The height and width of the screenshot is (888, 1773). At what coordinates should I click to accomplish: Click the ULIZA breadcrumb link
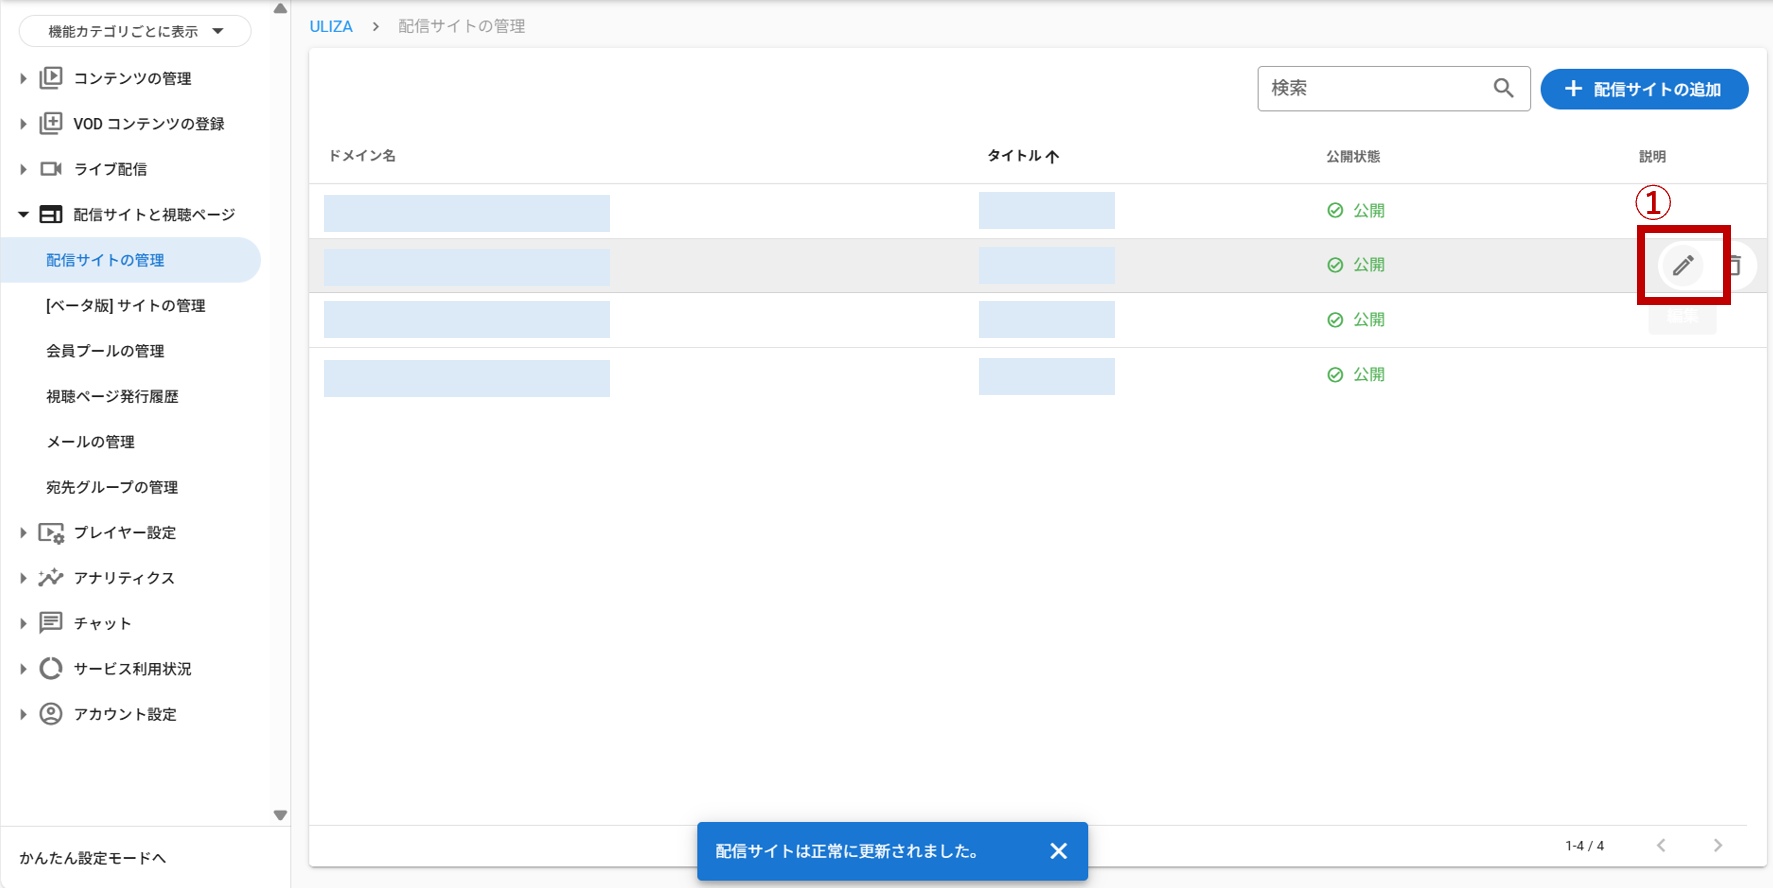pos(331,26)
